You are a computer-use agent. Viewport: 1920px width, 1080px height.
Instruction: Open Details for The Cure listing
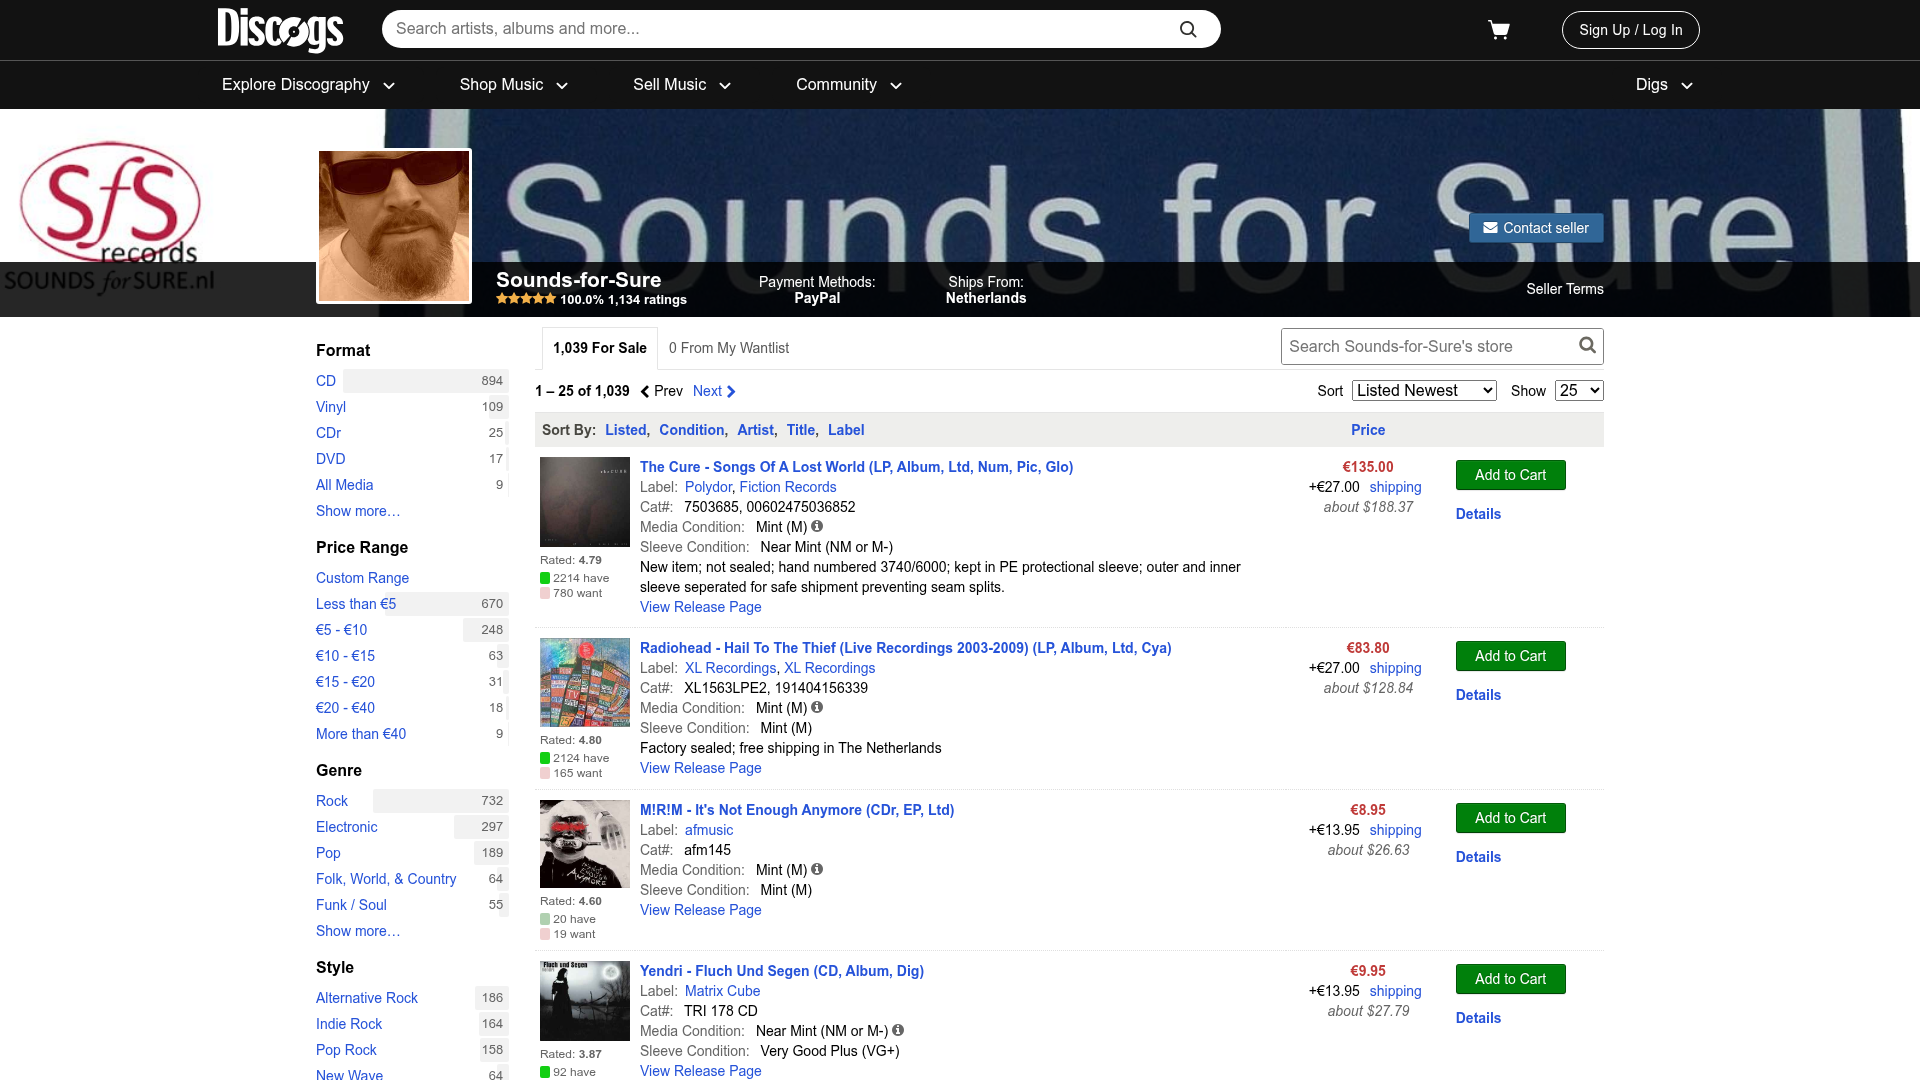1478,514
